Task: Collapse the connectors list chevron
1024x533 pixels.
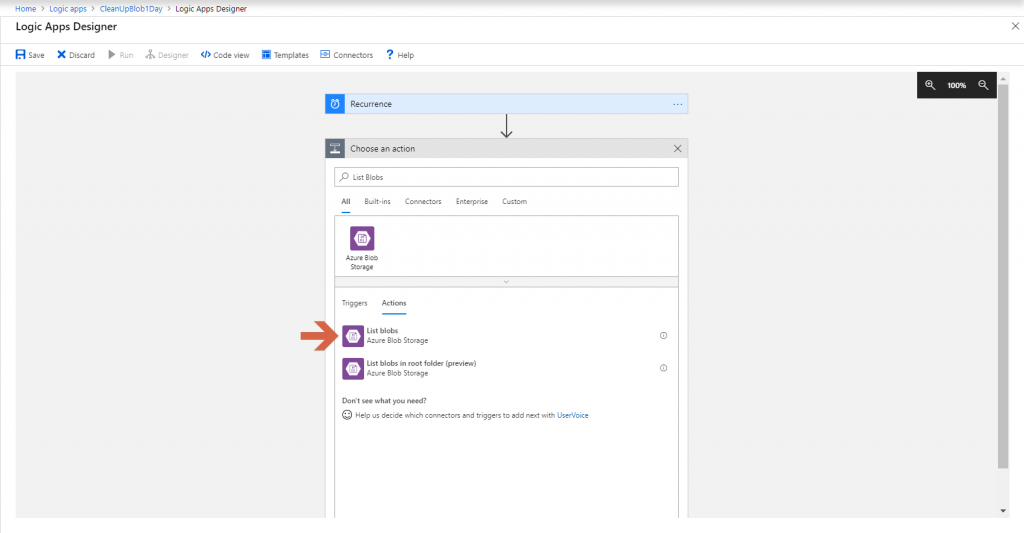Action: click(506, 282)
